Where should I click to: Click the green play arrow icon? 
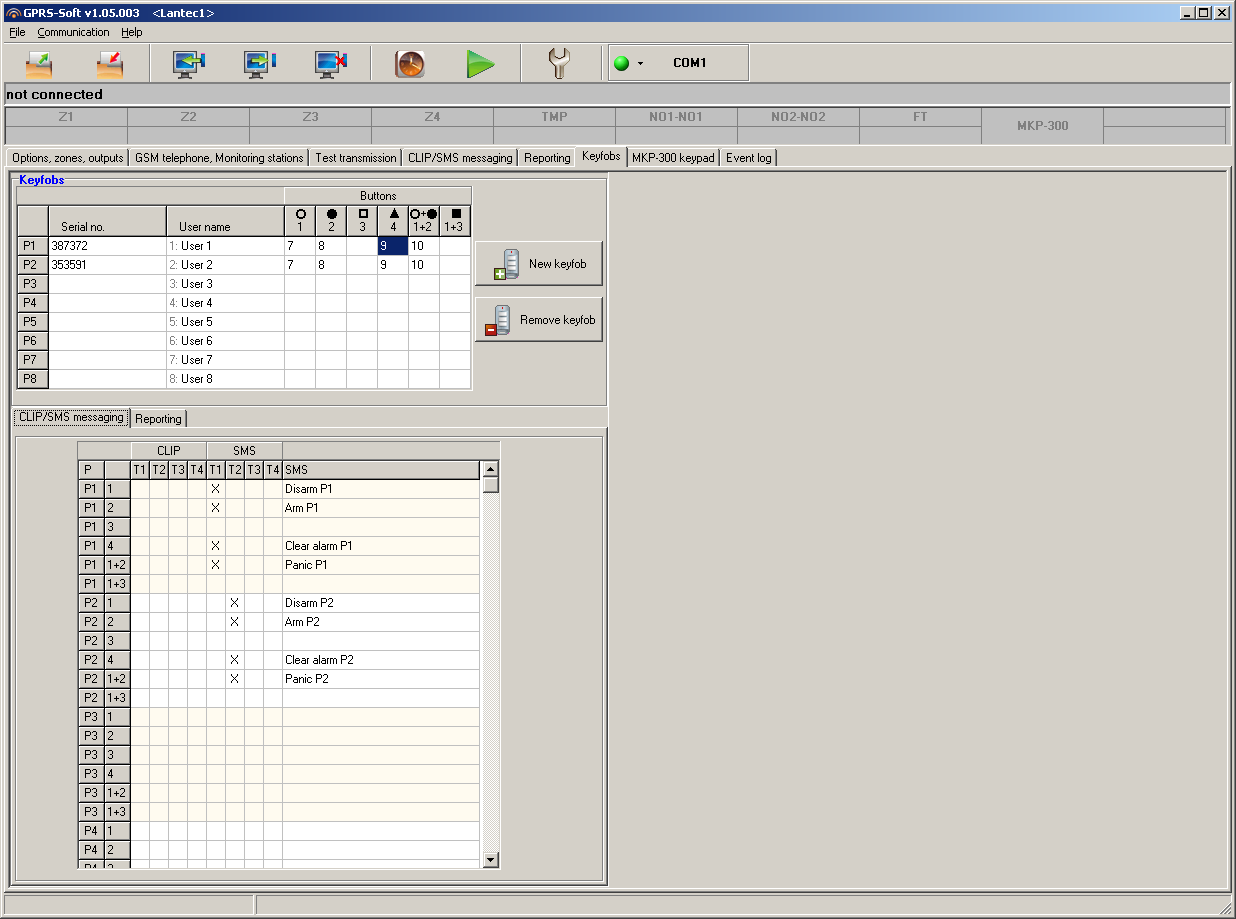[x=481, y=63]
